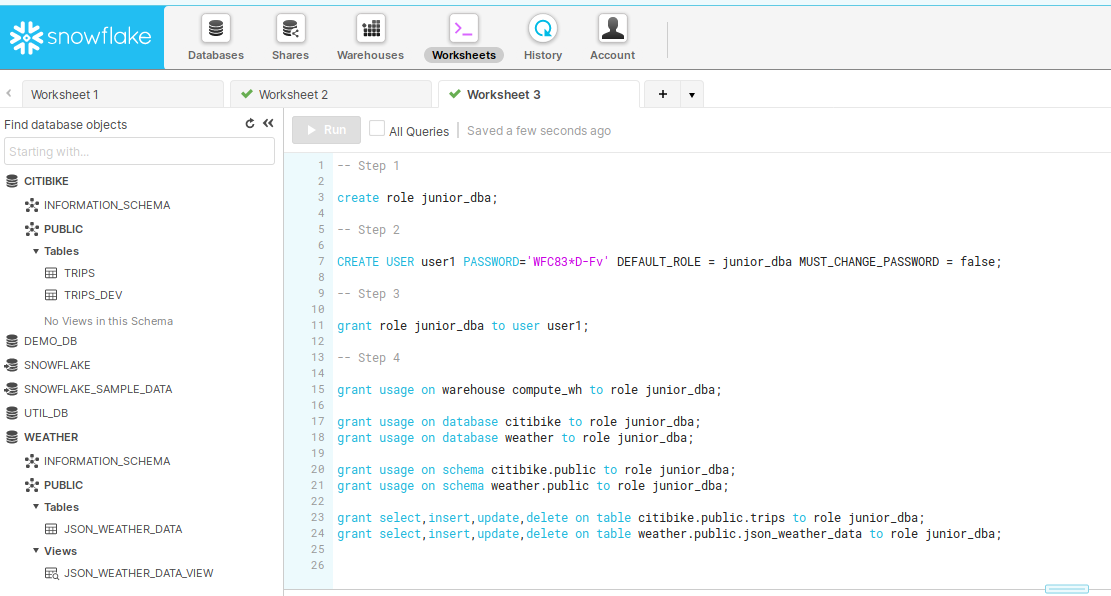The height and width of the screenshot is (596, 1111).
Task: Open the History page icon
Action: [x=542, y=29]
